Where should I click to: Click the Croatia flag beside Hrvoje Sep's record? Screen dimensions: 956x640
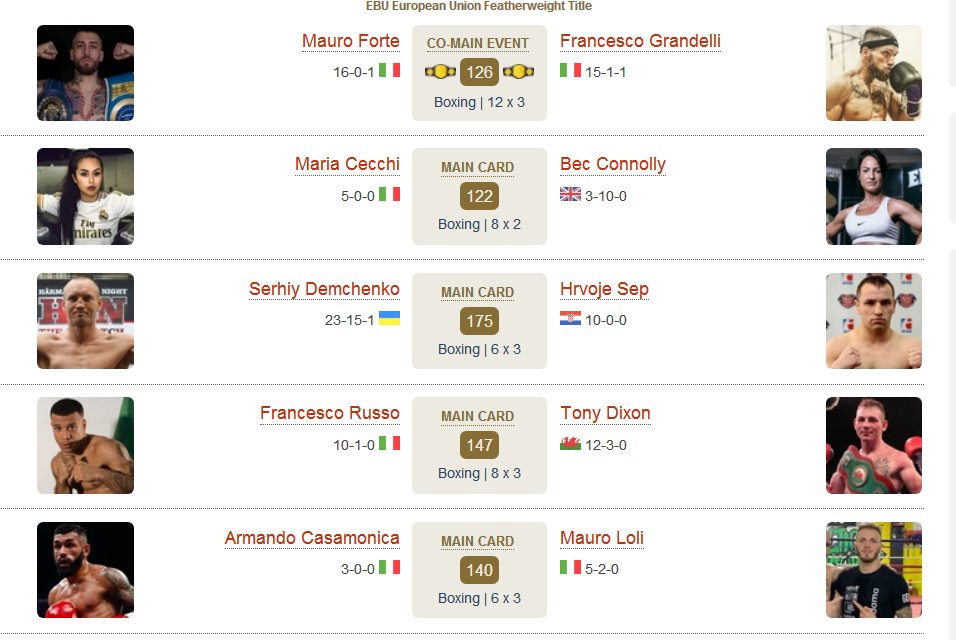pyautogui.click(x=570, y=318)
